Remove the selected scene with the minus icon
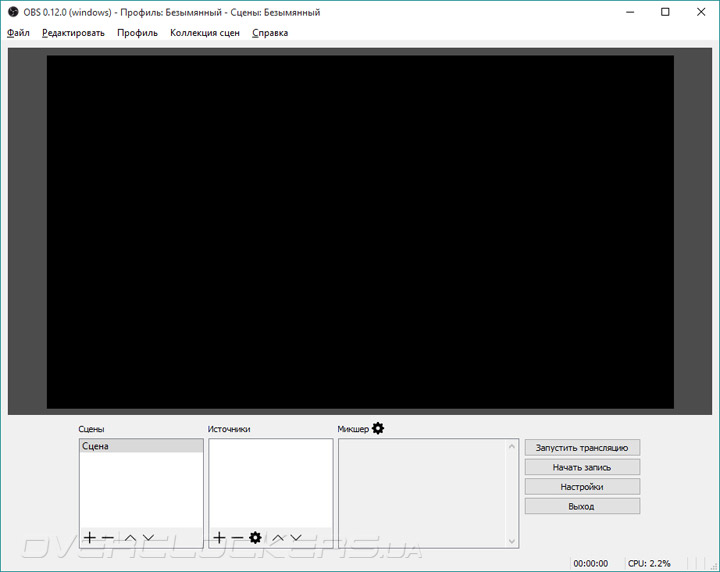Screen dimensions: 720x572 click(x=108, y=537)
